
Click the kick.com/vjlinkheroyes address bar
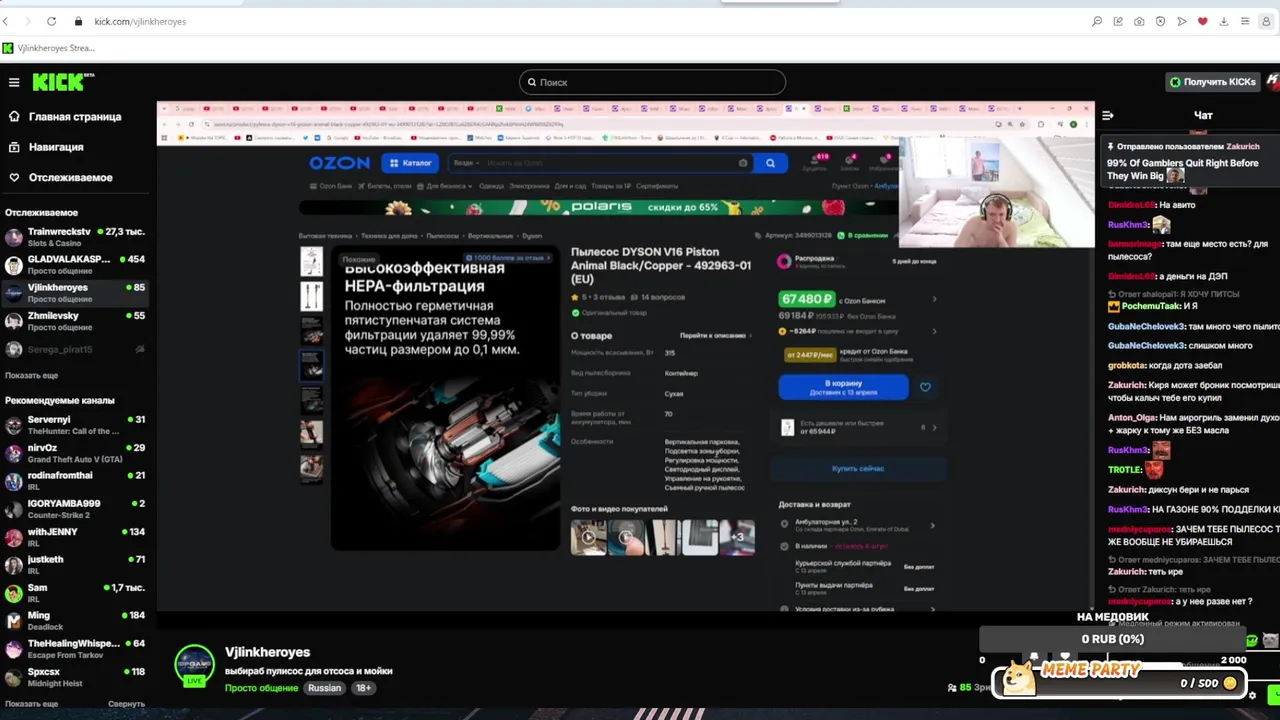140,21
